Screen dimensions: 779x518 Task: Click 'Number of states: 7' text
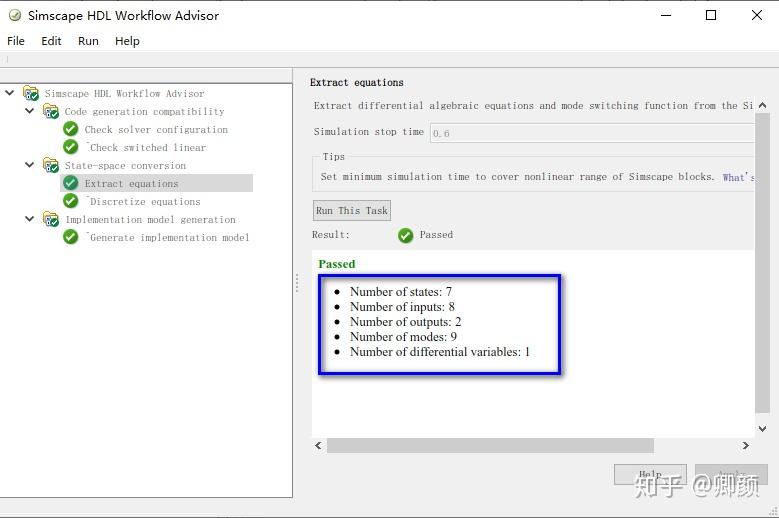pos(401,292)
